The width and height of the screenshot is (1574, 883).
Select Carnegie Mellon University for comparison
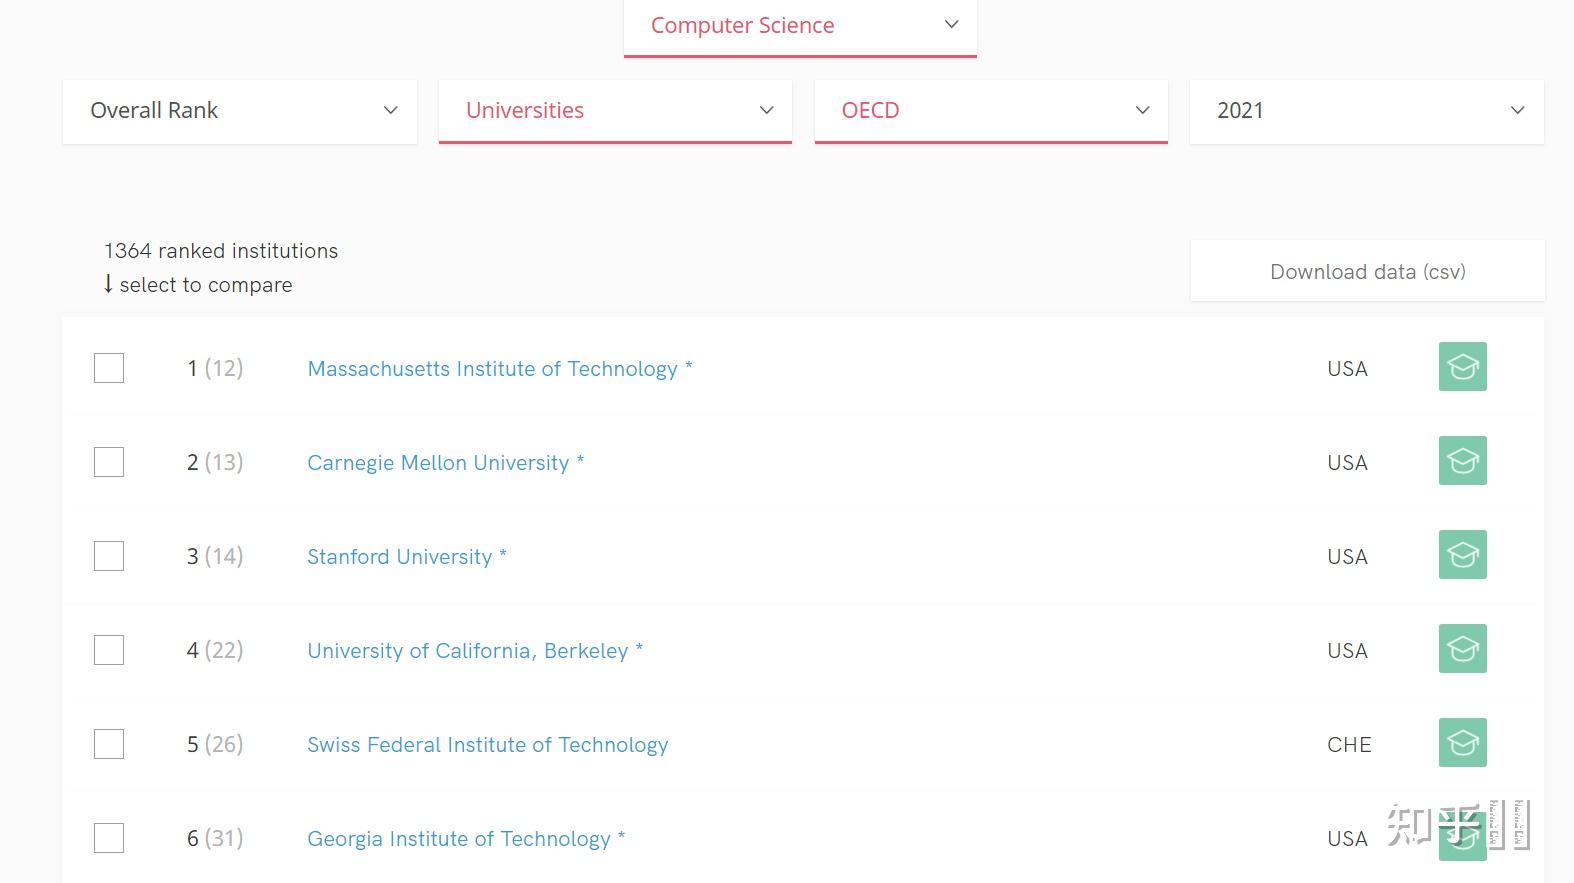[x=109, y=462]
